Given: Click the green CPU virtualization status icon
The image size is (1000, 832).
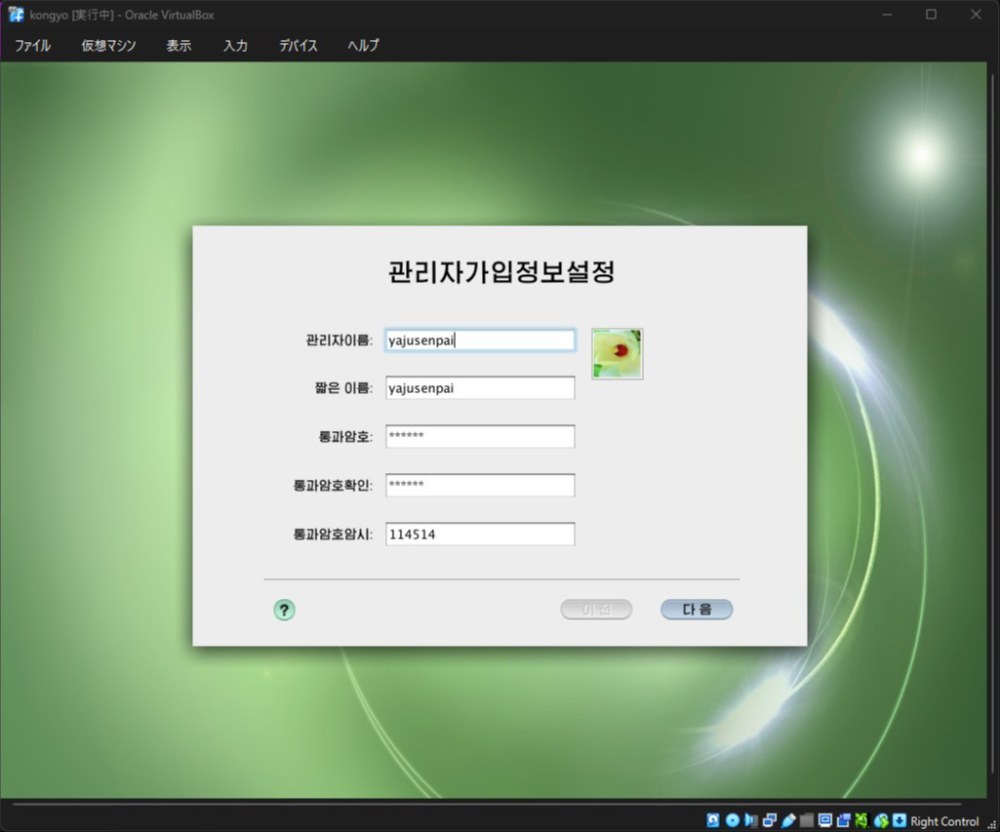Looking at the screenshot, I should (x=862, y=821).
